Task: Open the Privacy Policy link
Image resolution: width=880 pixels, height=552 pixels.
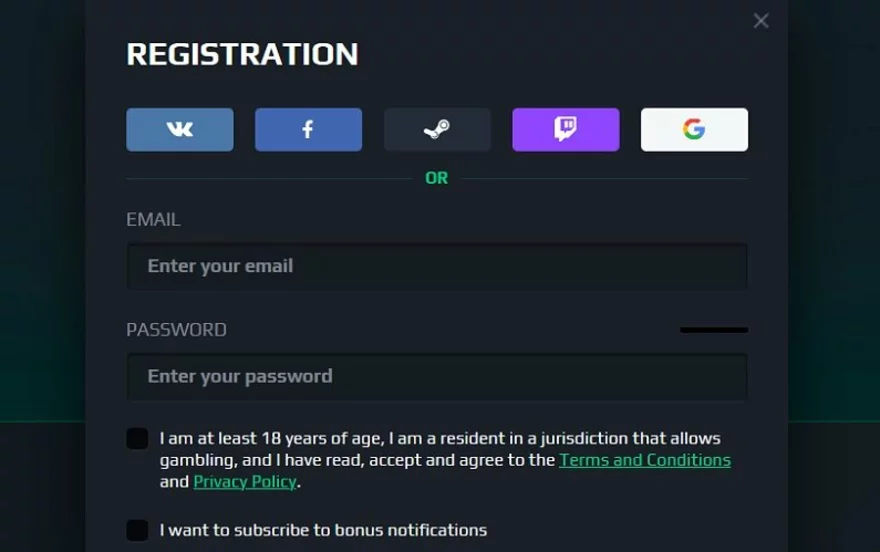Action: 245,482
